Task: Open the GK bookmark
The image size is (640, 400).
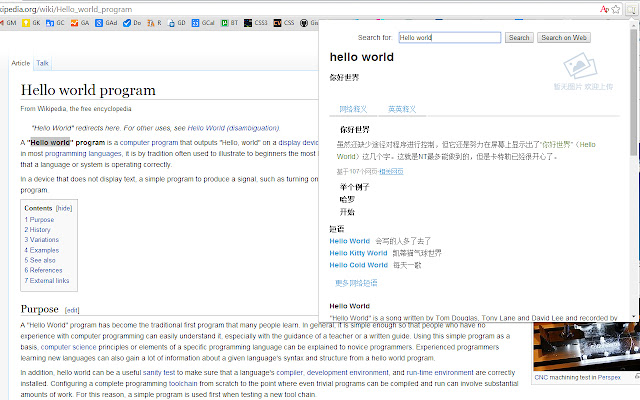Action: 31,23
